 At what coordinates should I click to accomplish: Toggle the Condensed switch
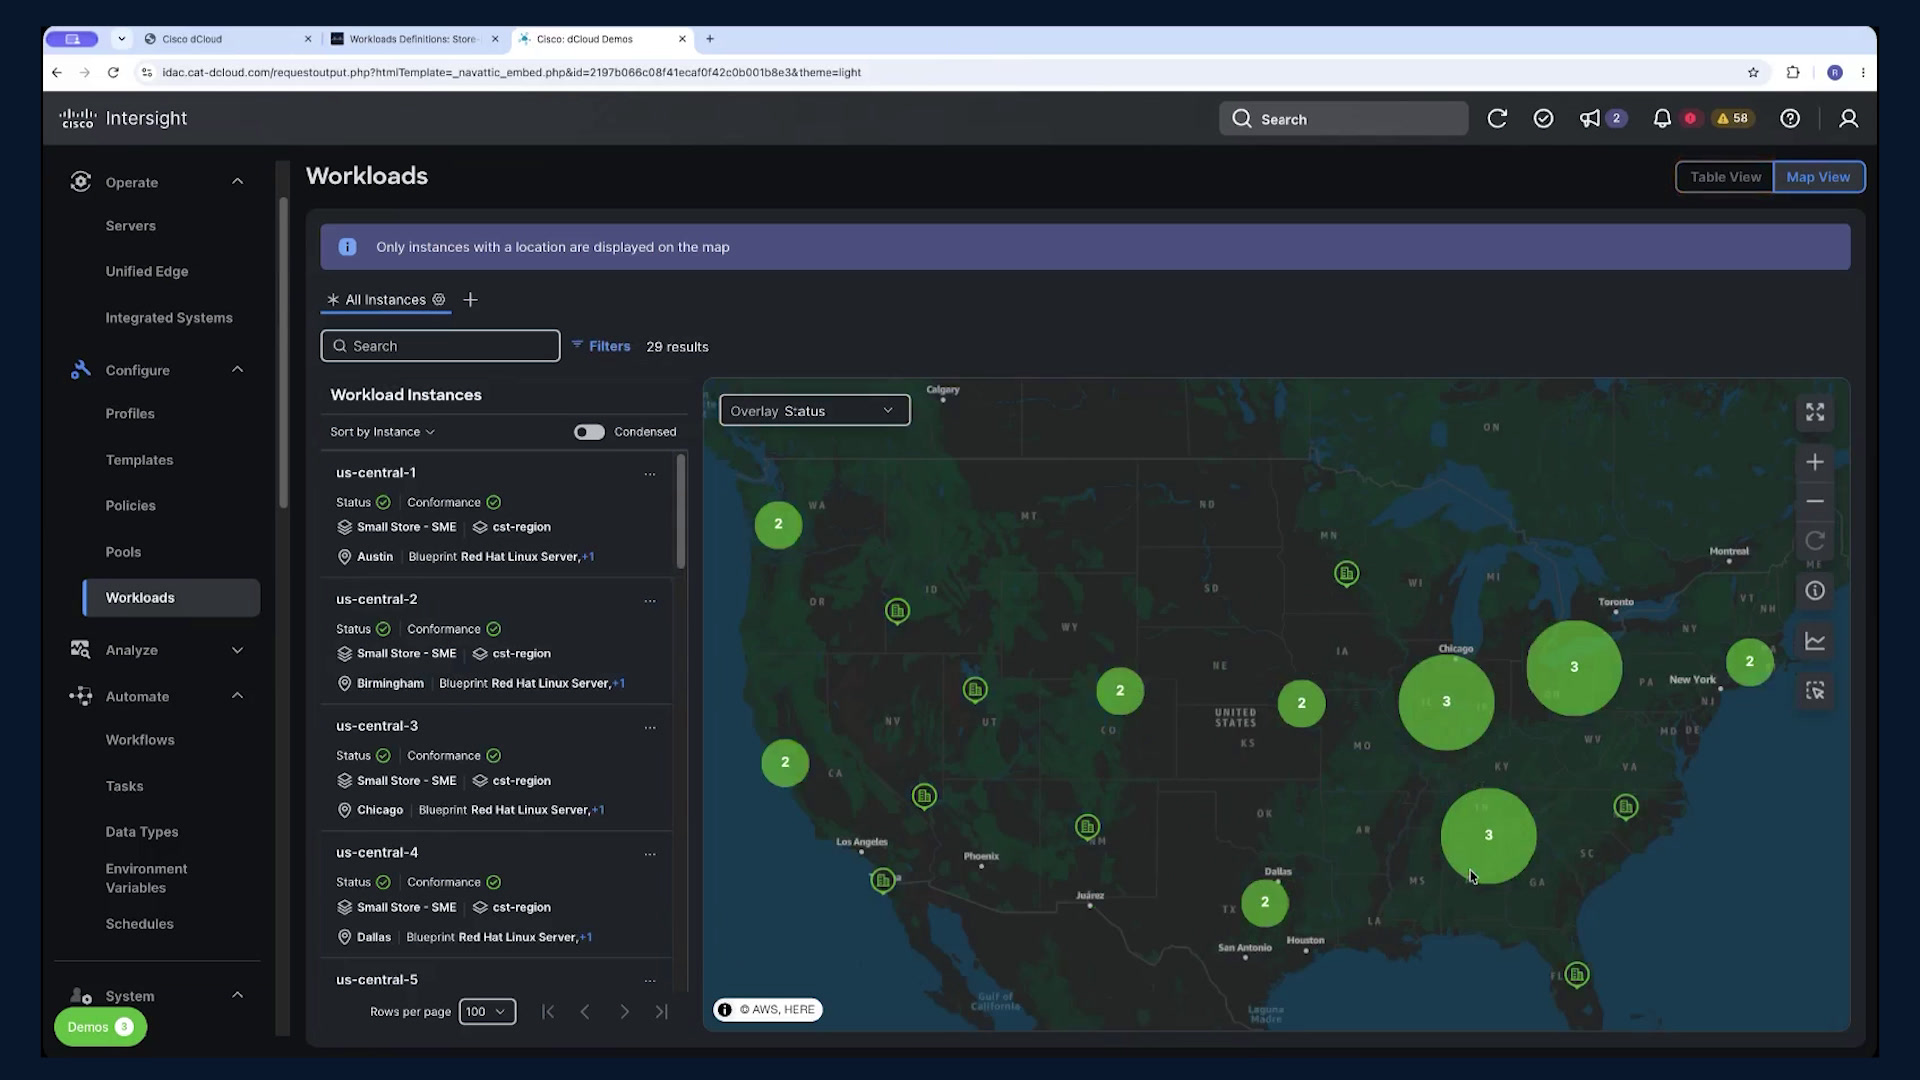[589, 432]
